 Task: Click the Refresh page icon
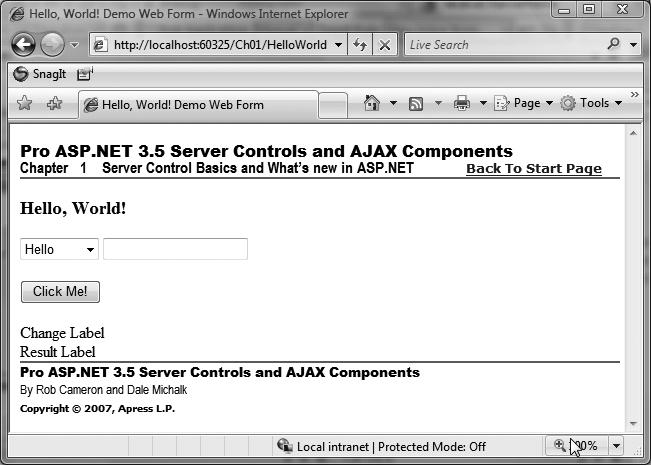(x=360, y=44)
